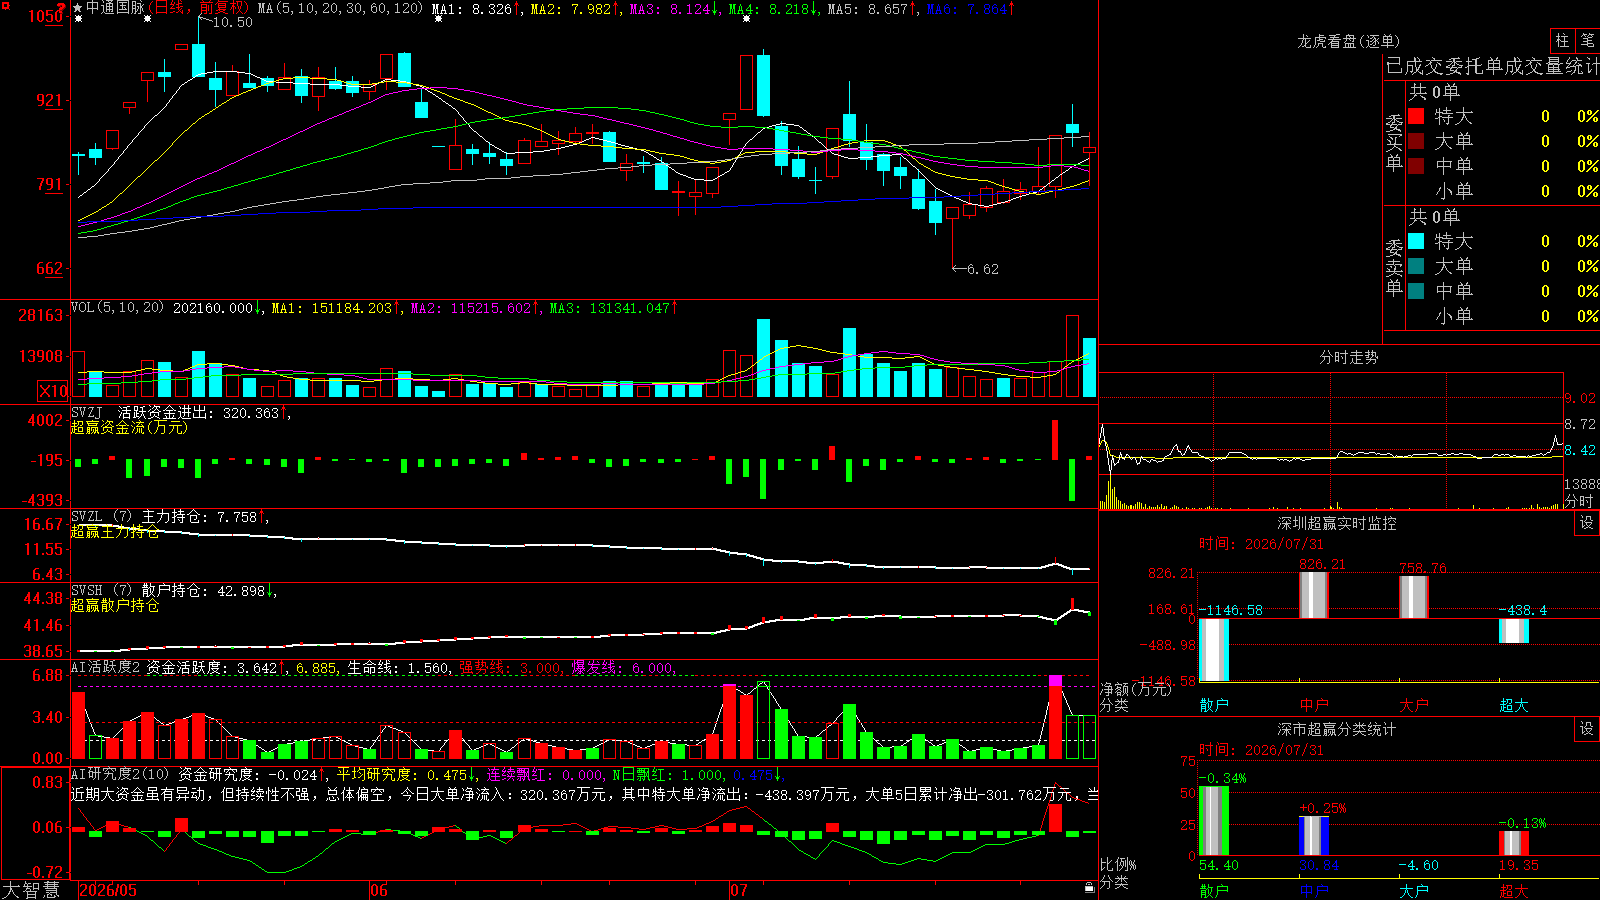This screenshot has width=1600, height=900.
Task: Click the 大户 axis label under -4.60
Action: pyautogui.click(x=1414, y=890)
